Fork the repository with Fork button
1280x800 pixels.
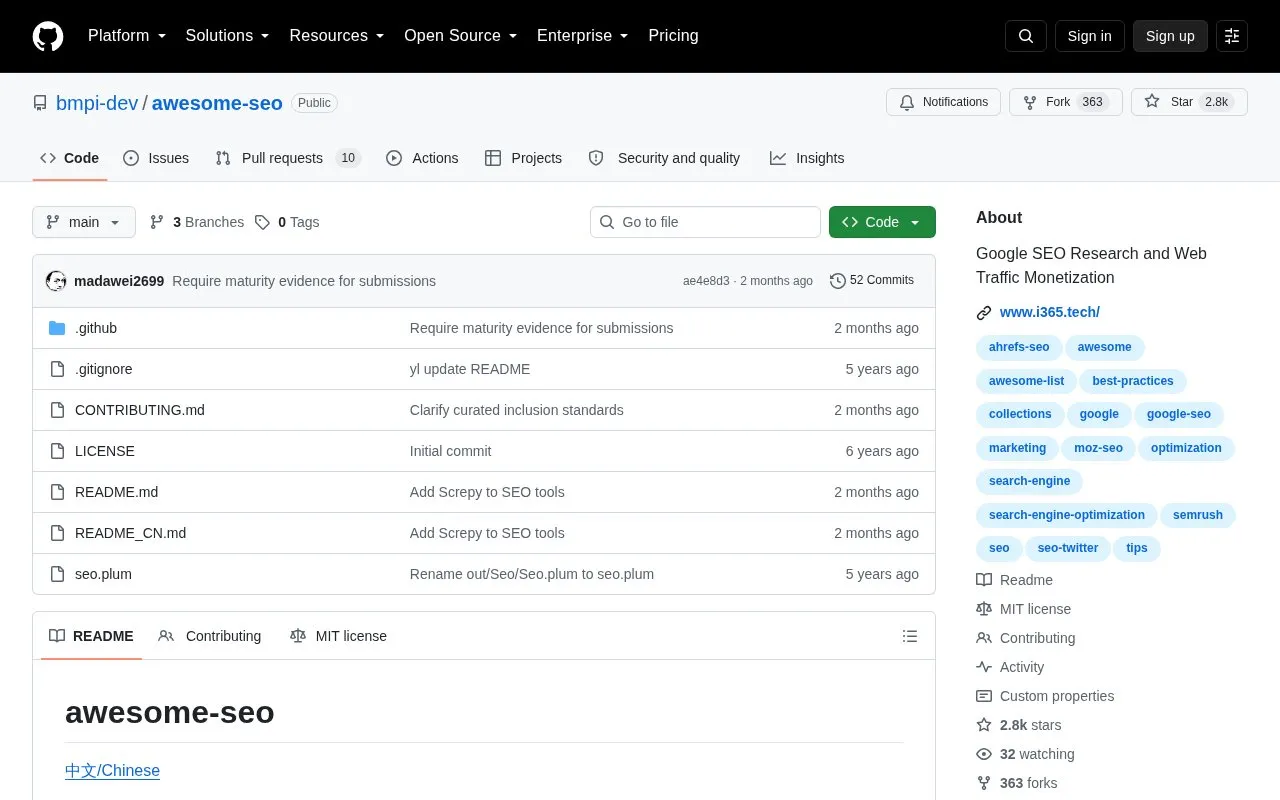[x=1065, y=102]
